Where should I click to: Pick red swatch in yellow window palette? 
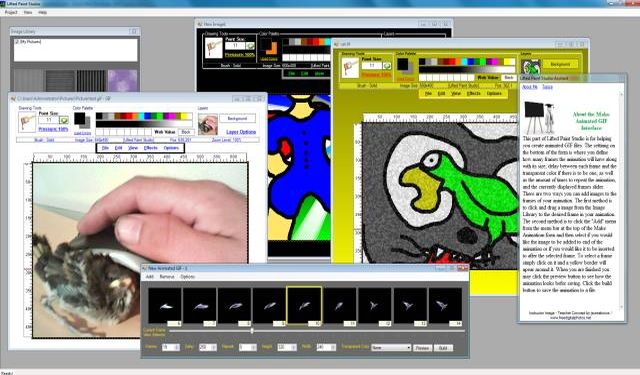coord(453,62)
